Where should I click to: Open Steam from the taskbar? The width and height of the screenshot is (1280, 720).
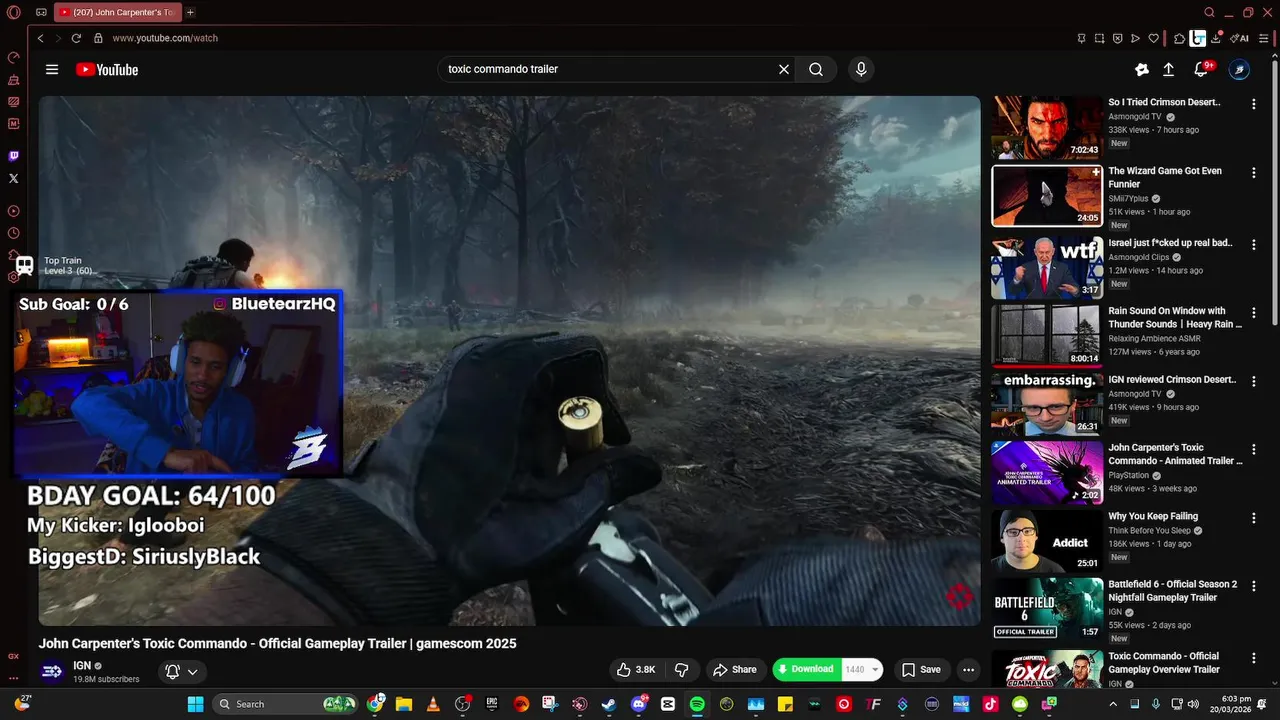coord(608,704)
